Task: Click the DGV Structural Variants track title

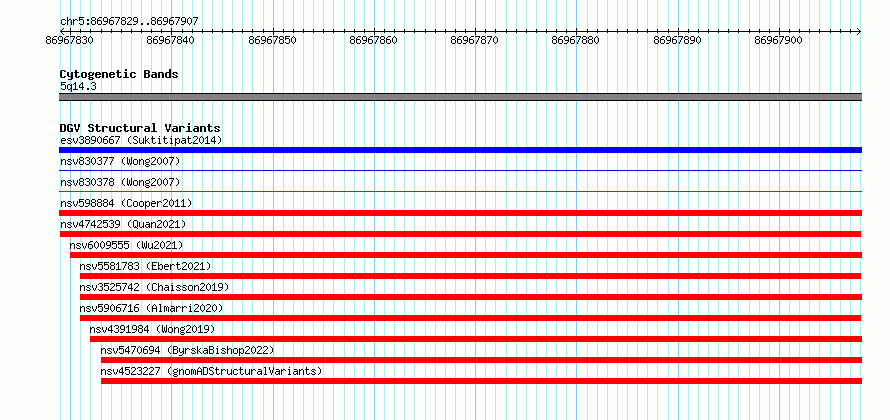Action: [x=140, y=128]
